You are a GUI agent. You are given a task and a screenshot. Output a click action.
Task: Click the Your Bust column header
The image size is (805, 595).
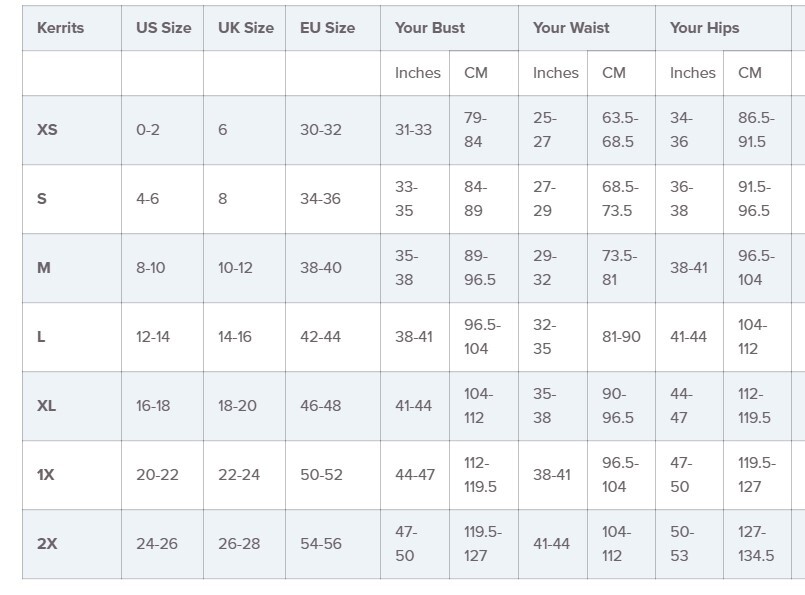[449, 28]
